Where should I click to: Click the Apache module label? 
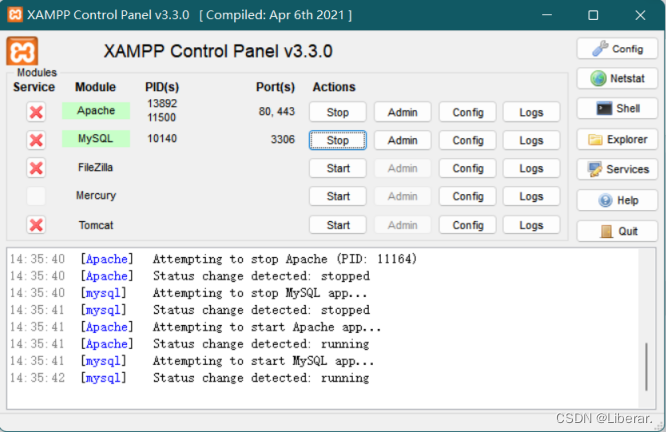point(96,111)
